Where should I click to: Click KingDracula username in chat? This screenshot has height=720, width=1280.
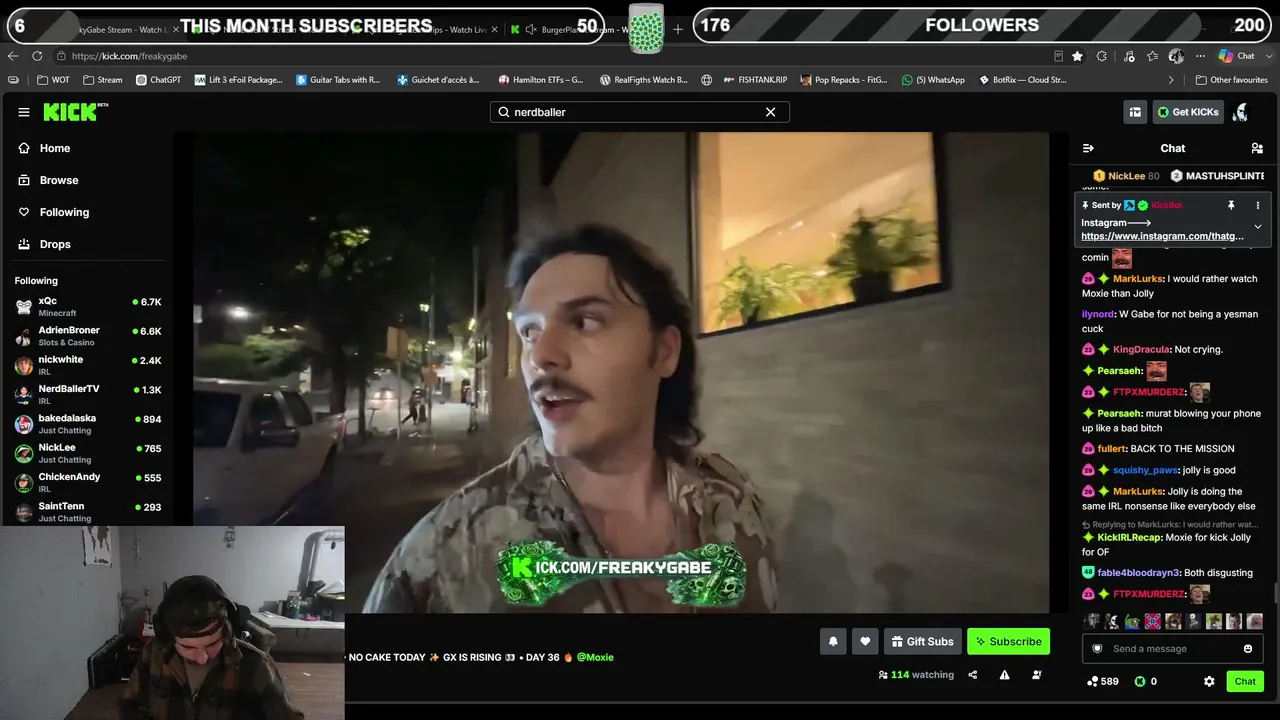[x=1141, y=349]
